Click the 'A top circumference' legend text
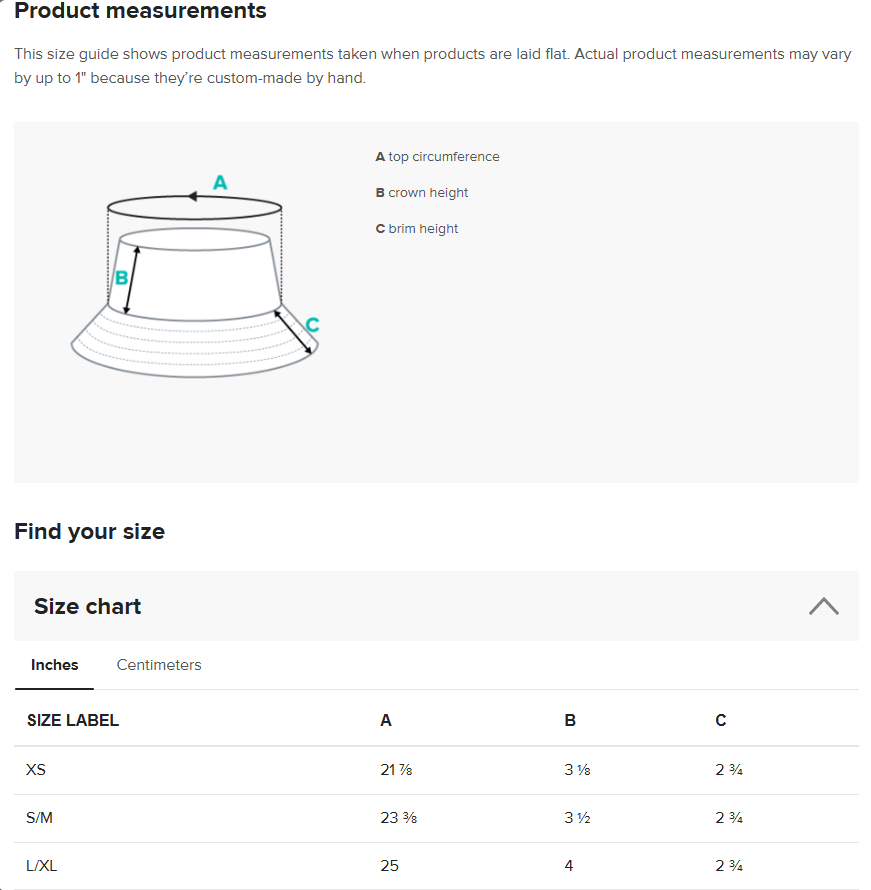 [x=438, y=157]
